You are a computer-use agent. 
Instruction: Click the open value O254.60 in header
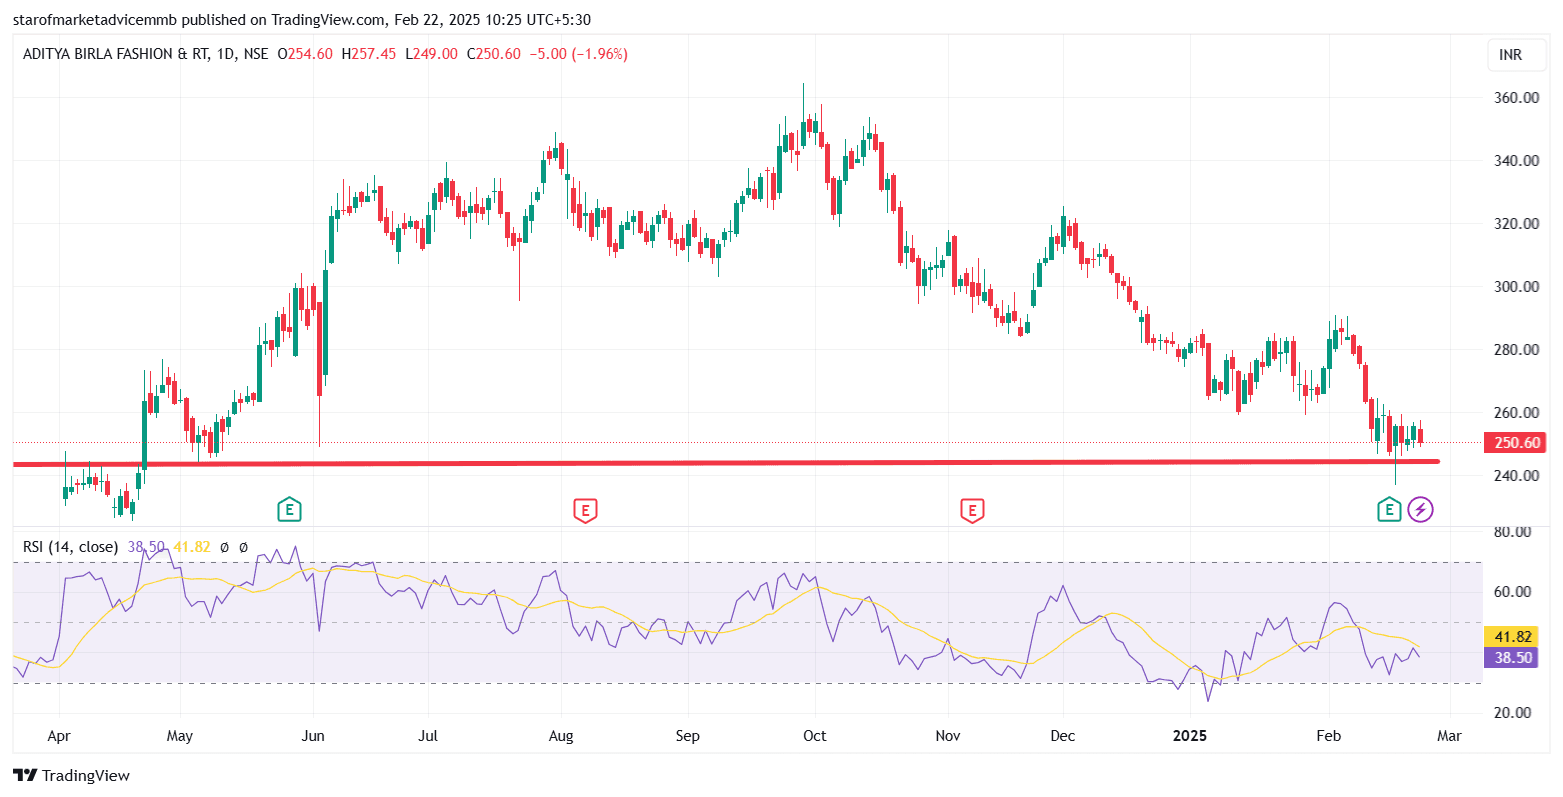(x=305, y=54)
